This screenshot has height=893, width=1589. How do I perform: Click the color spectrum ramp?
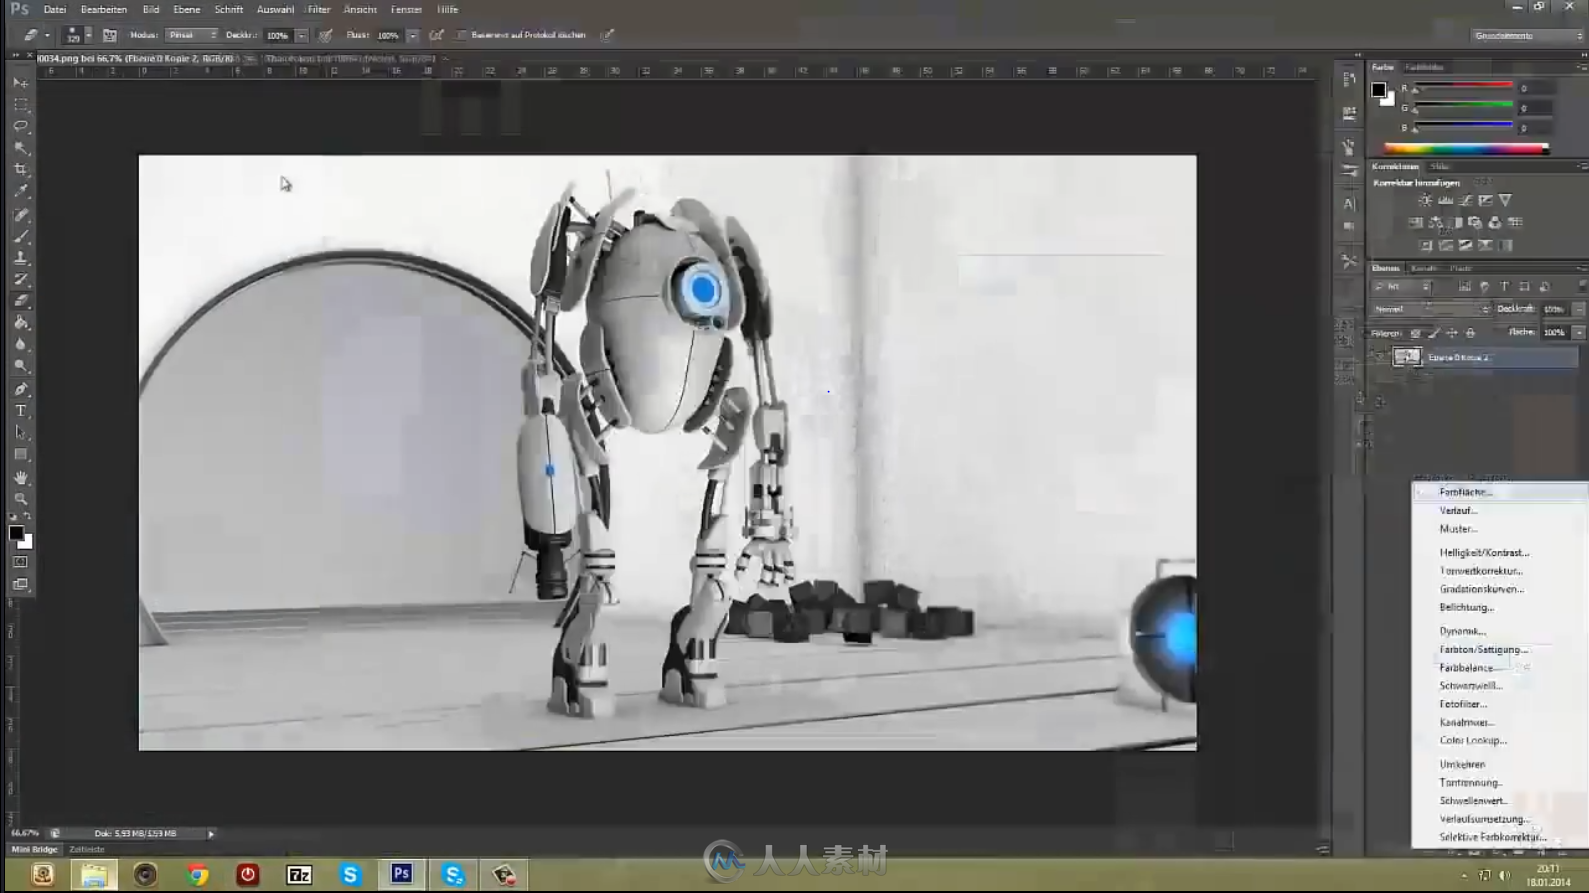point(1466,149)
